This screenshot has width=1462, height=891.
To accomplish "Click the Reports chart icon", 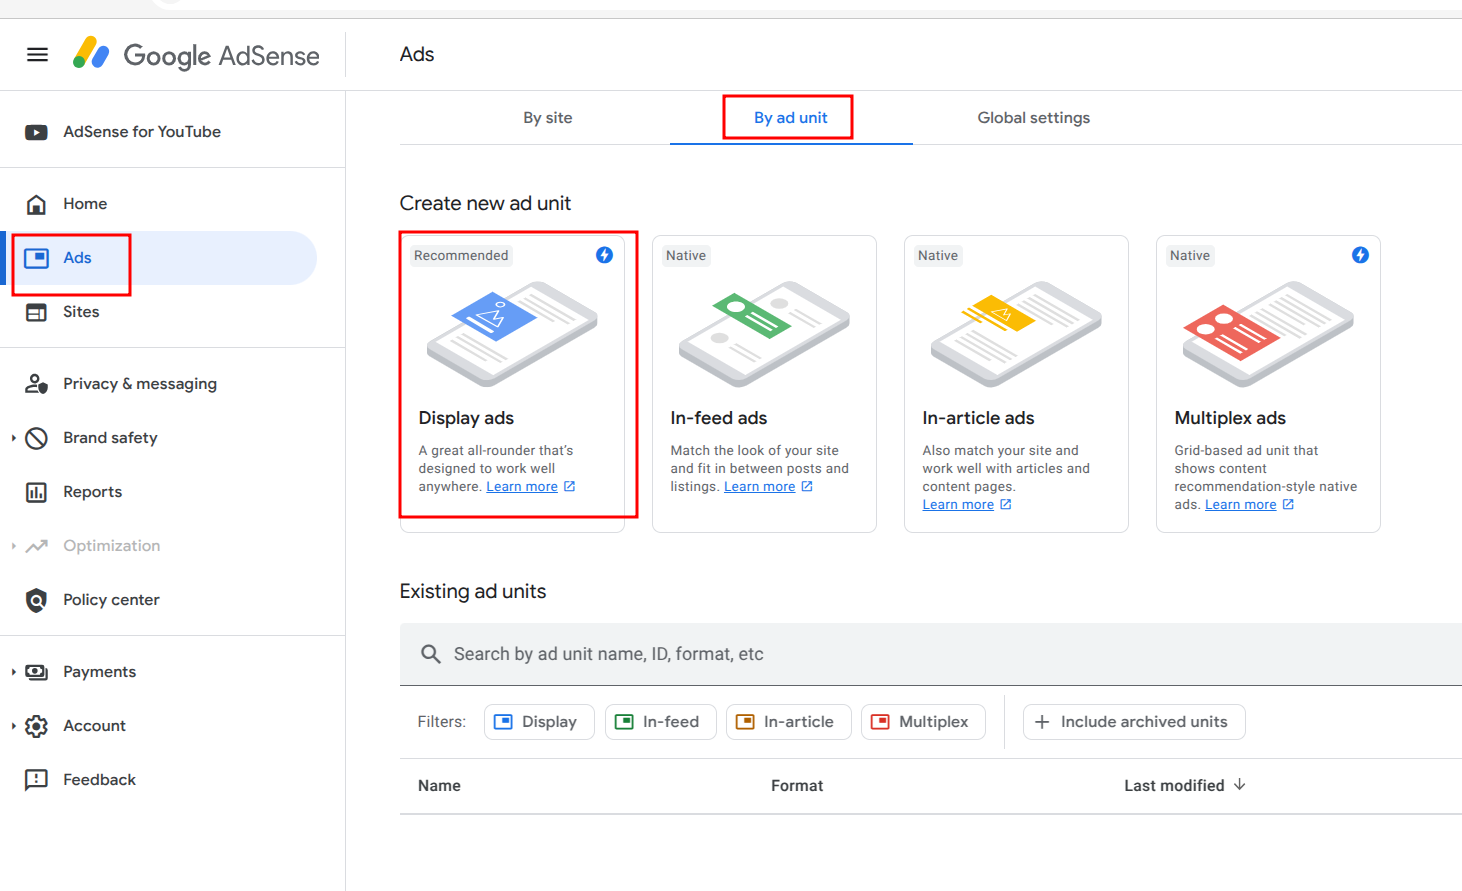I will [36, 492].
